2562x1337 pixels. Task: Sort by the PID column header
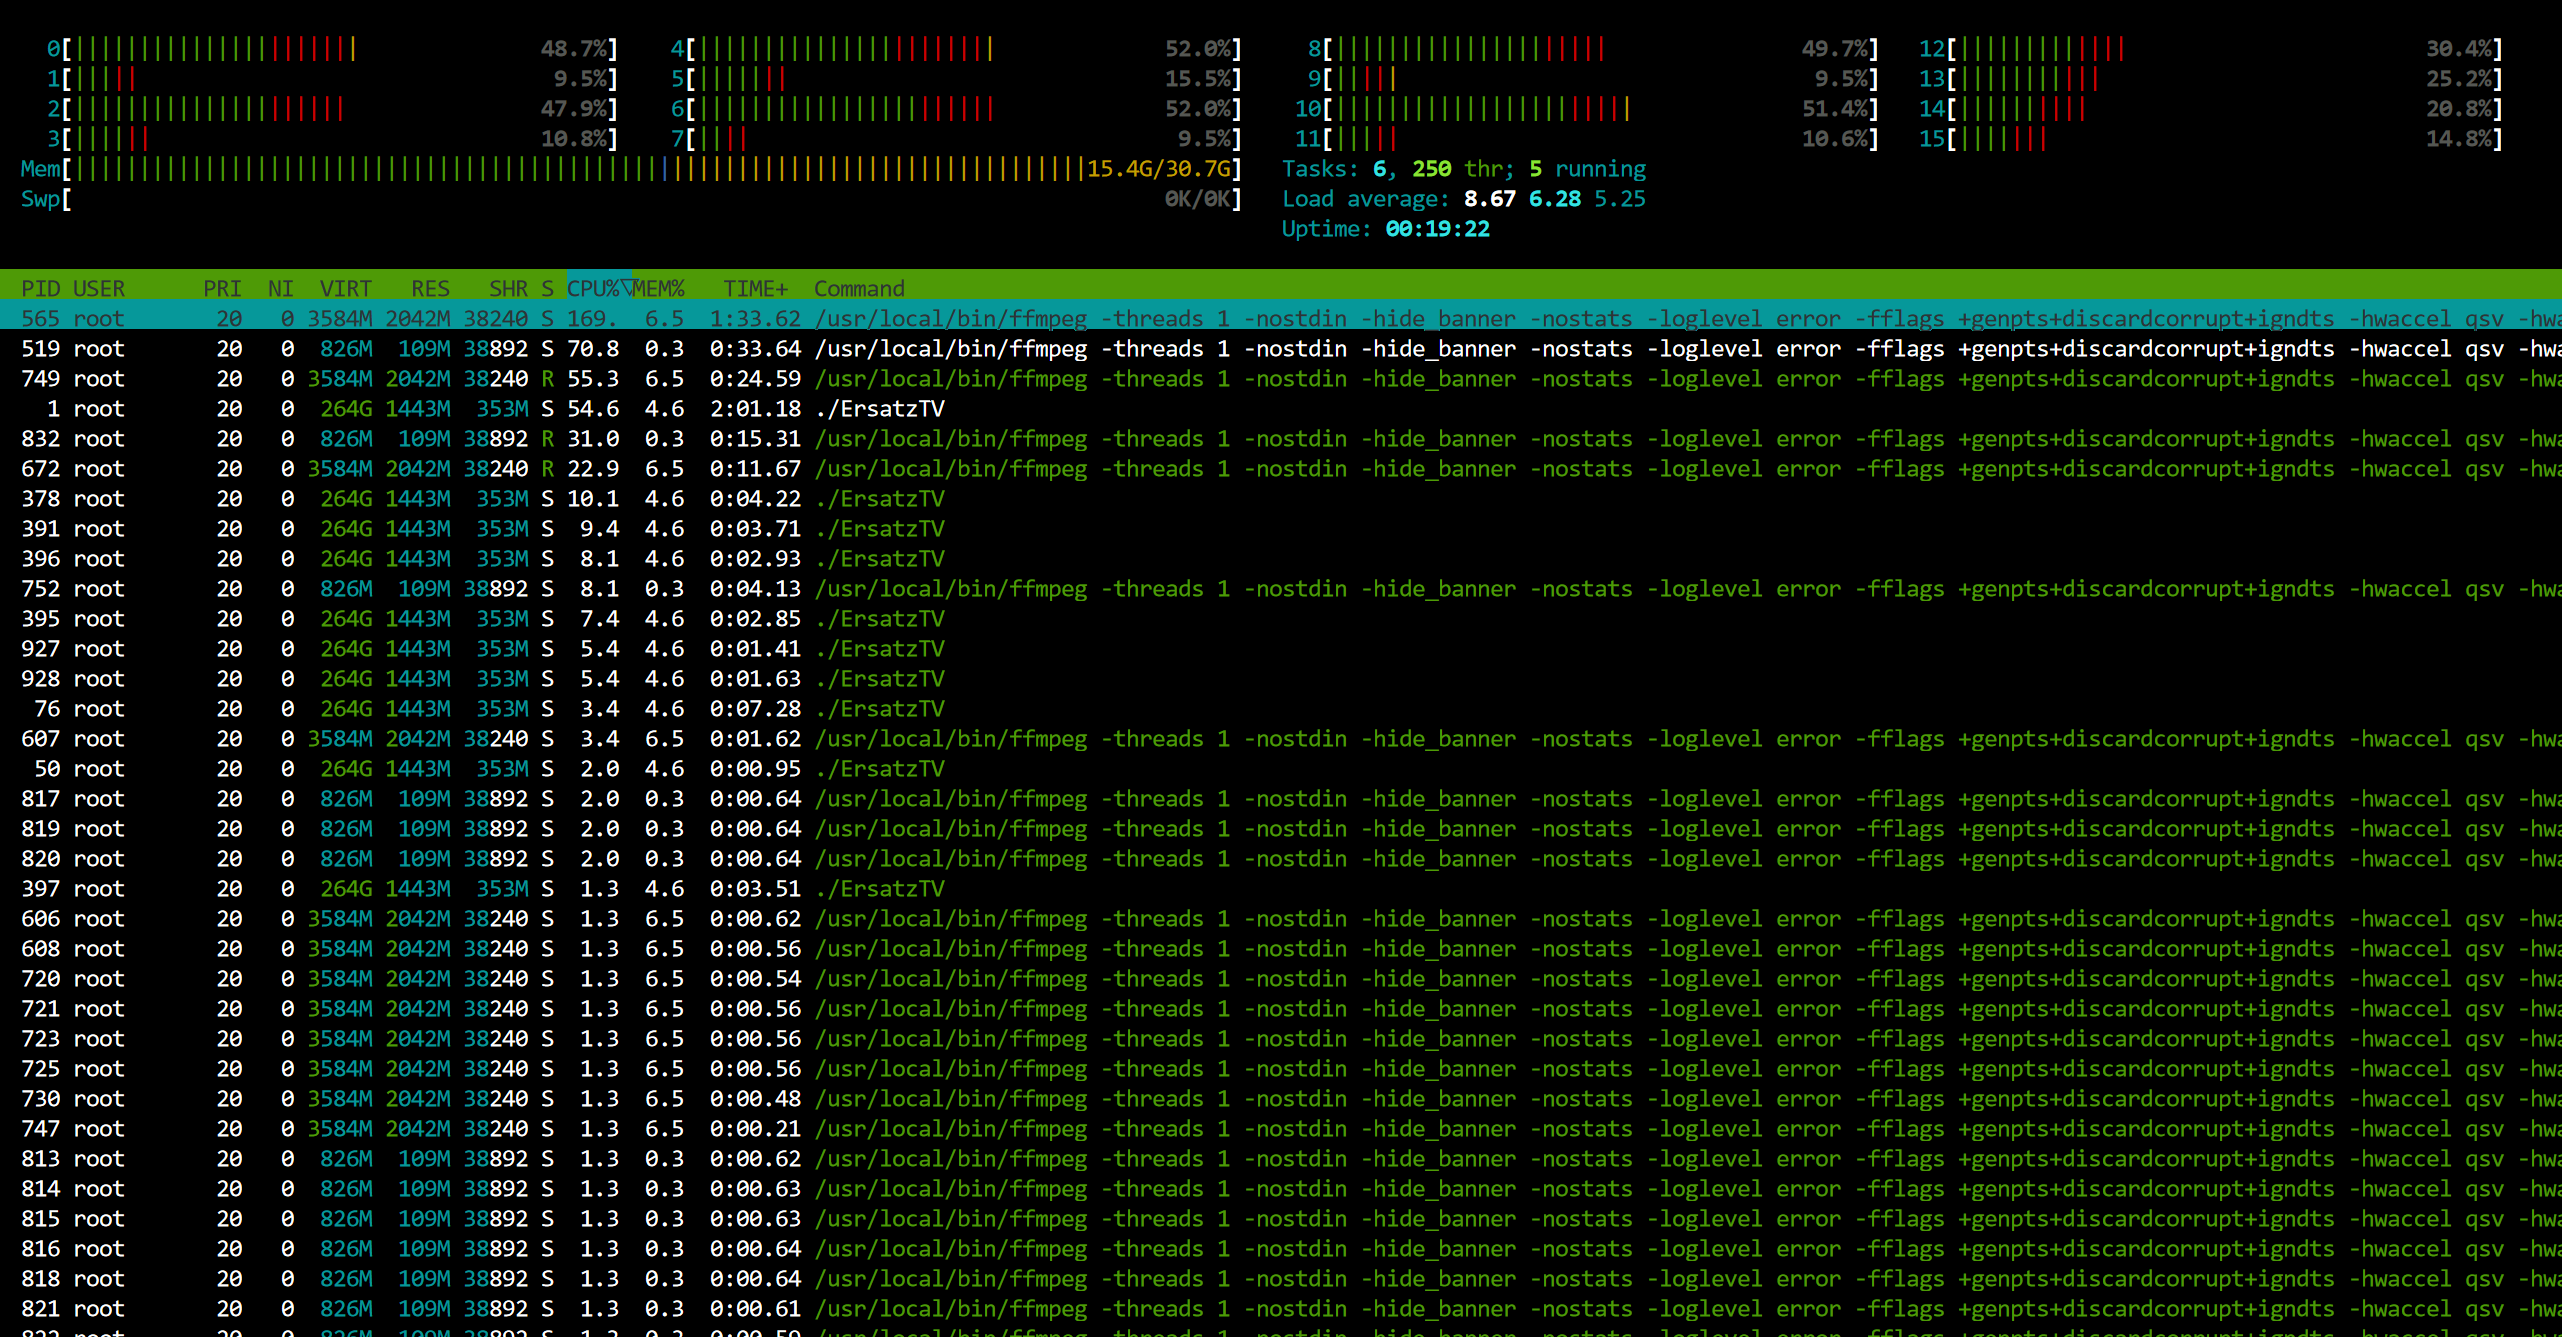[41, 289]
